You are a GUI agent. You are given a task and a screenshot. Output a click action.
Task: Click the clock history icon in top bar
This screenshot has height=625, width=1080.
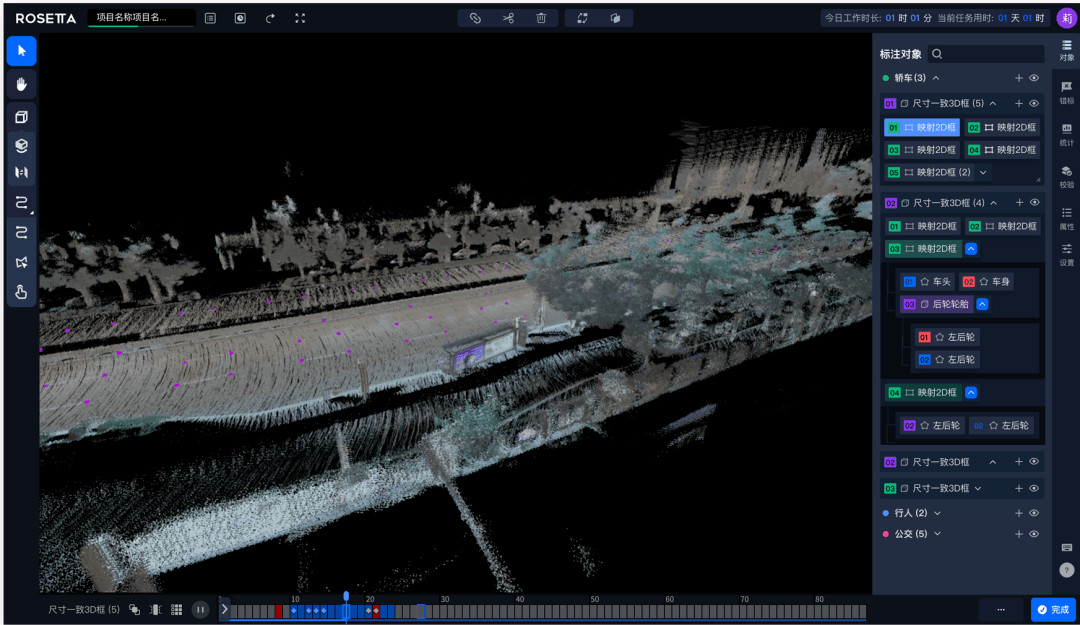pos(240,18)
